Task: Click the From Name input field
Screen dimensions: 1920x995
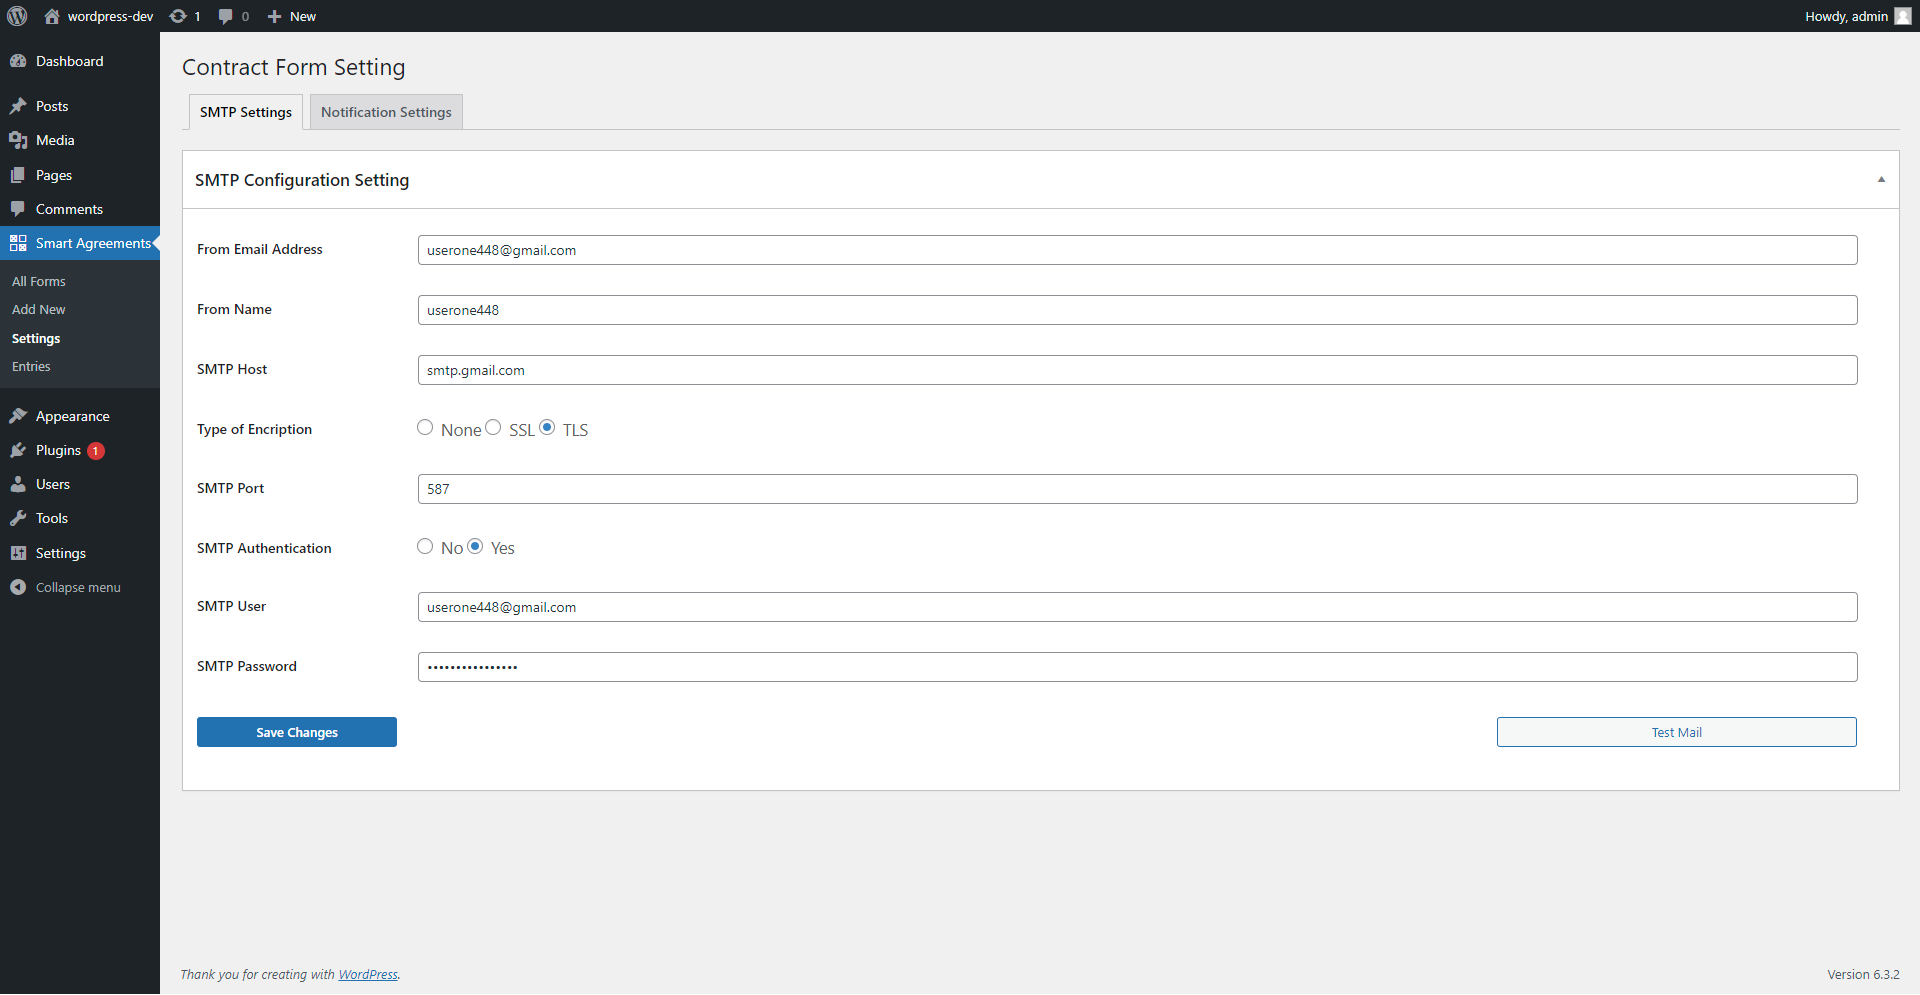Action: (1138, 310)
